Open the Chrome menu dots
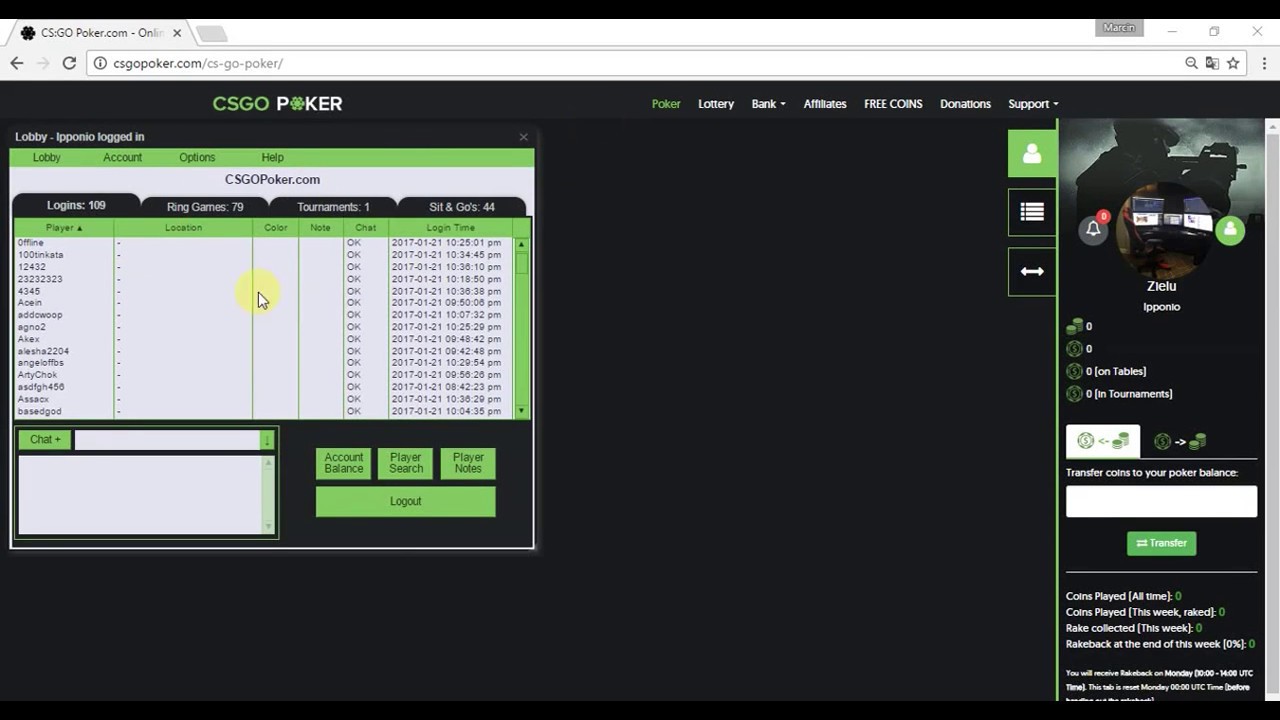This screenshot has width=1280, height=720. pos(1264,63)
